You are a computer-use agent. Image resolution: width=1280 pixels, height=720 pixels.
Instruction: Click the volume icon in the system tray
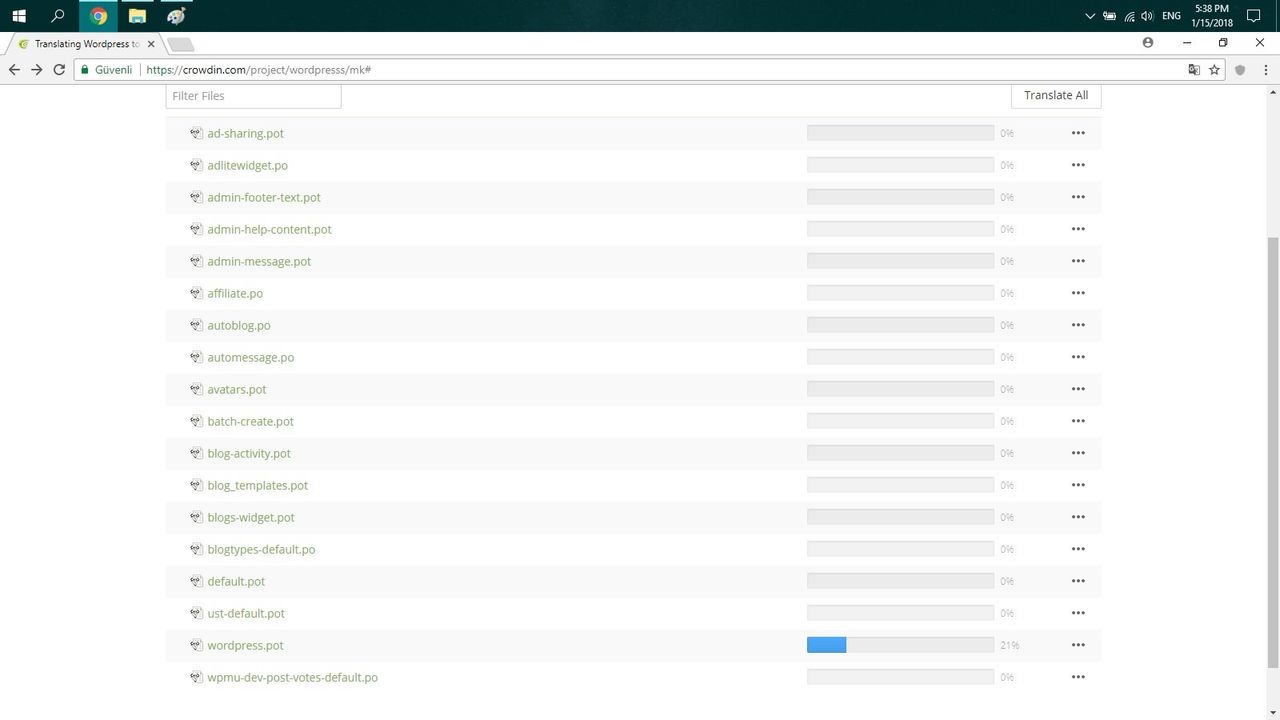click(1147, 16)
